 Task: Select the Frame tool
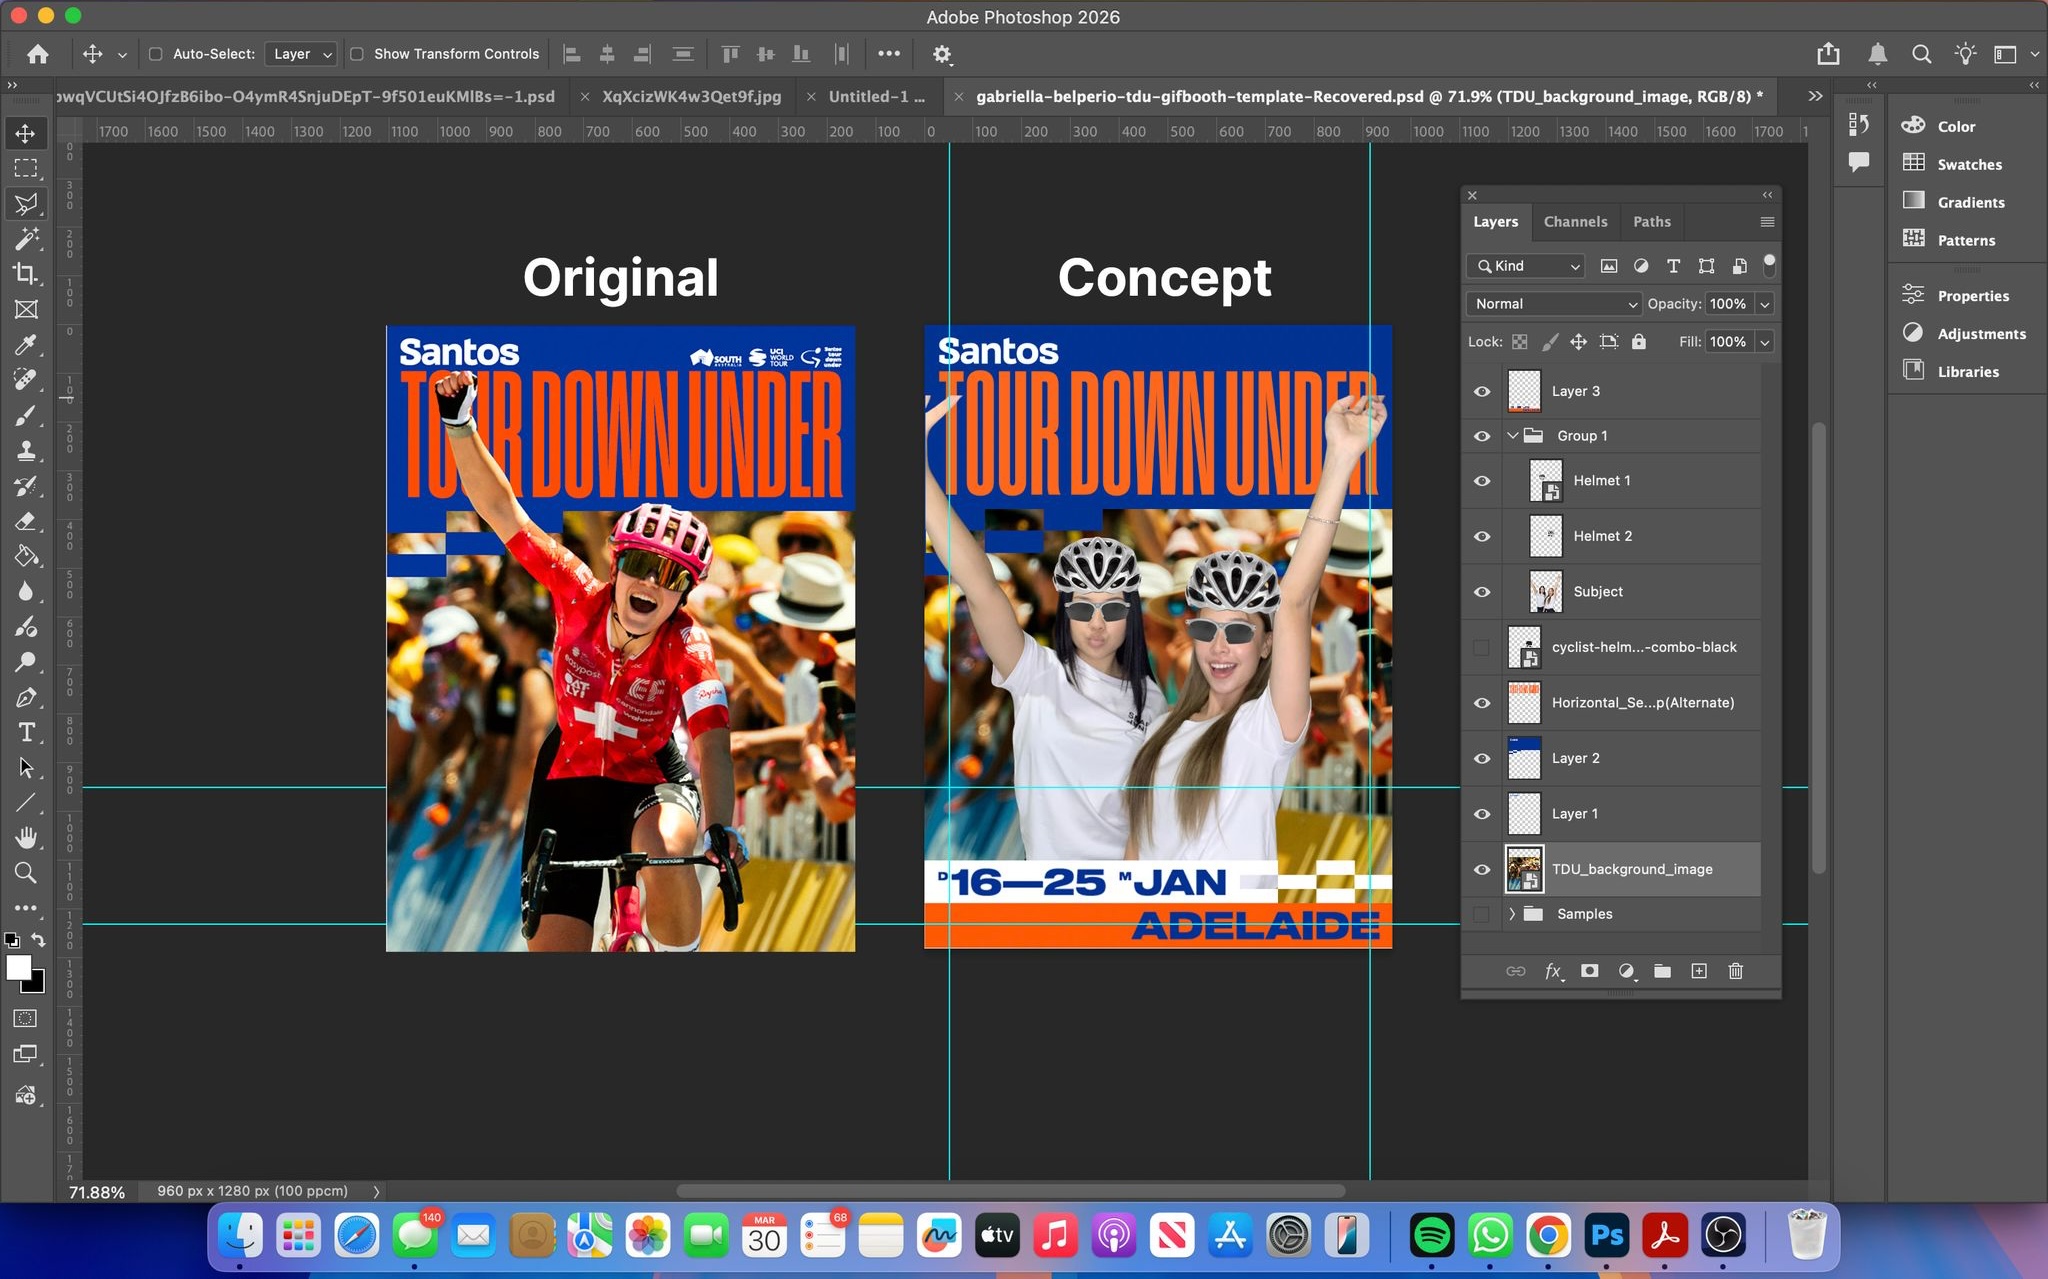[x=26, y=309]
